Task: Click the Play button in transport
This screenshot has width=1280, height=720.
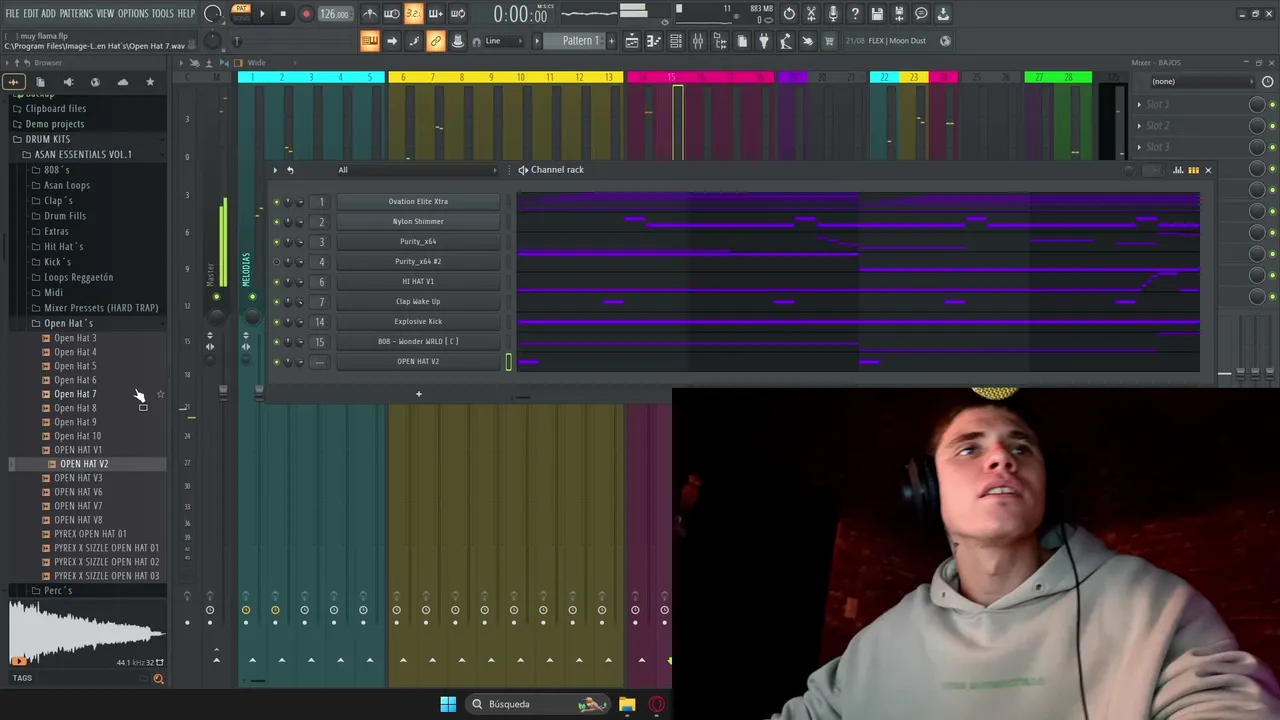Action: pyautogui.click(x=262, y=14)
